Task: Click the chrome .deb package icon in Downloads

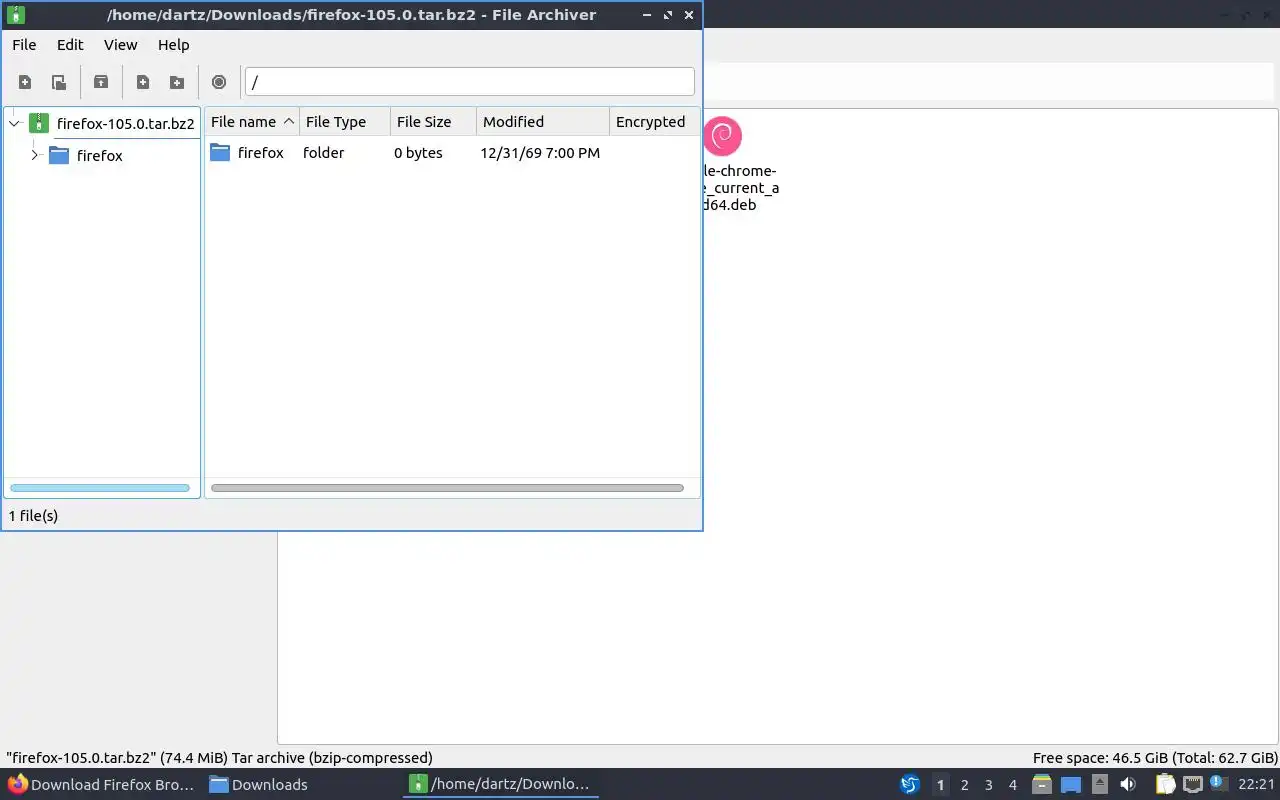Action: tap(723, 136)
